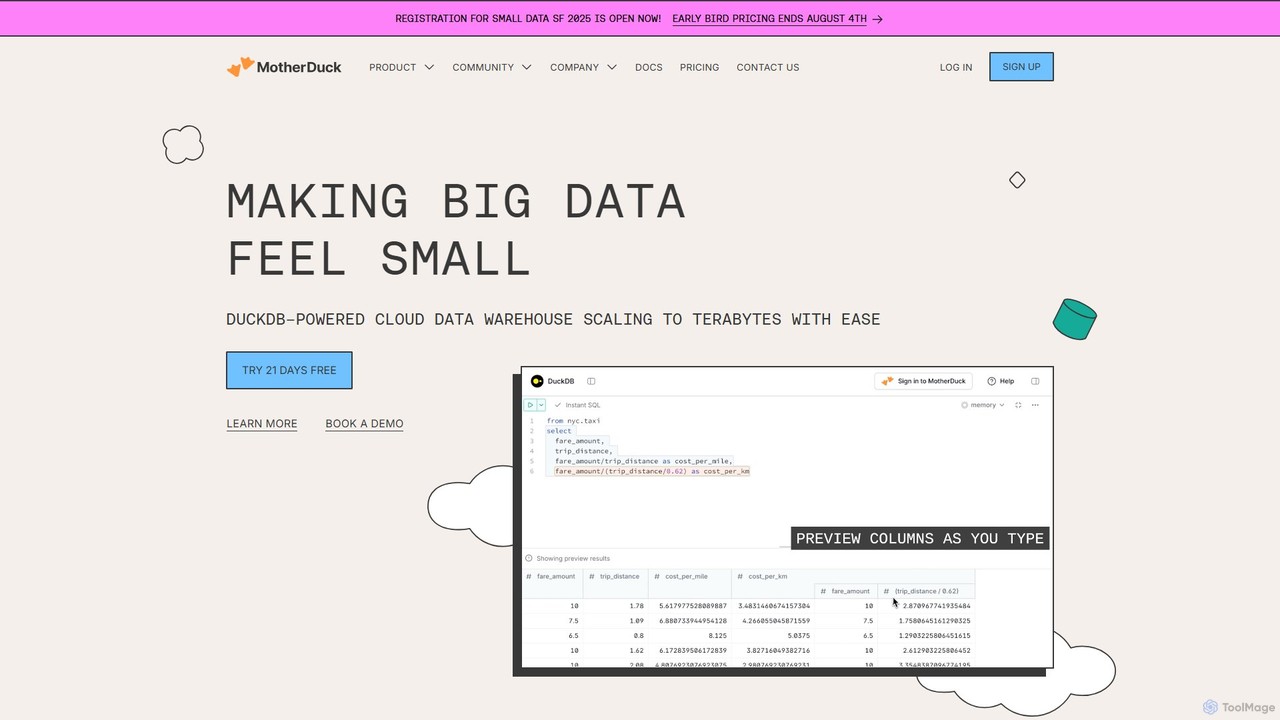Expand the Community menu
Image resolution: width=1280 pixels, height=720 pixels.
pos(492,67)
